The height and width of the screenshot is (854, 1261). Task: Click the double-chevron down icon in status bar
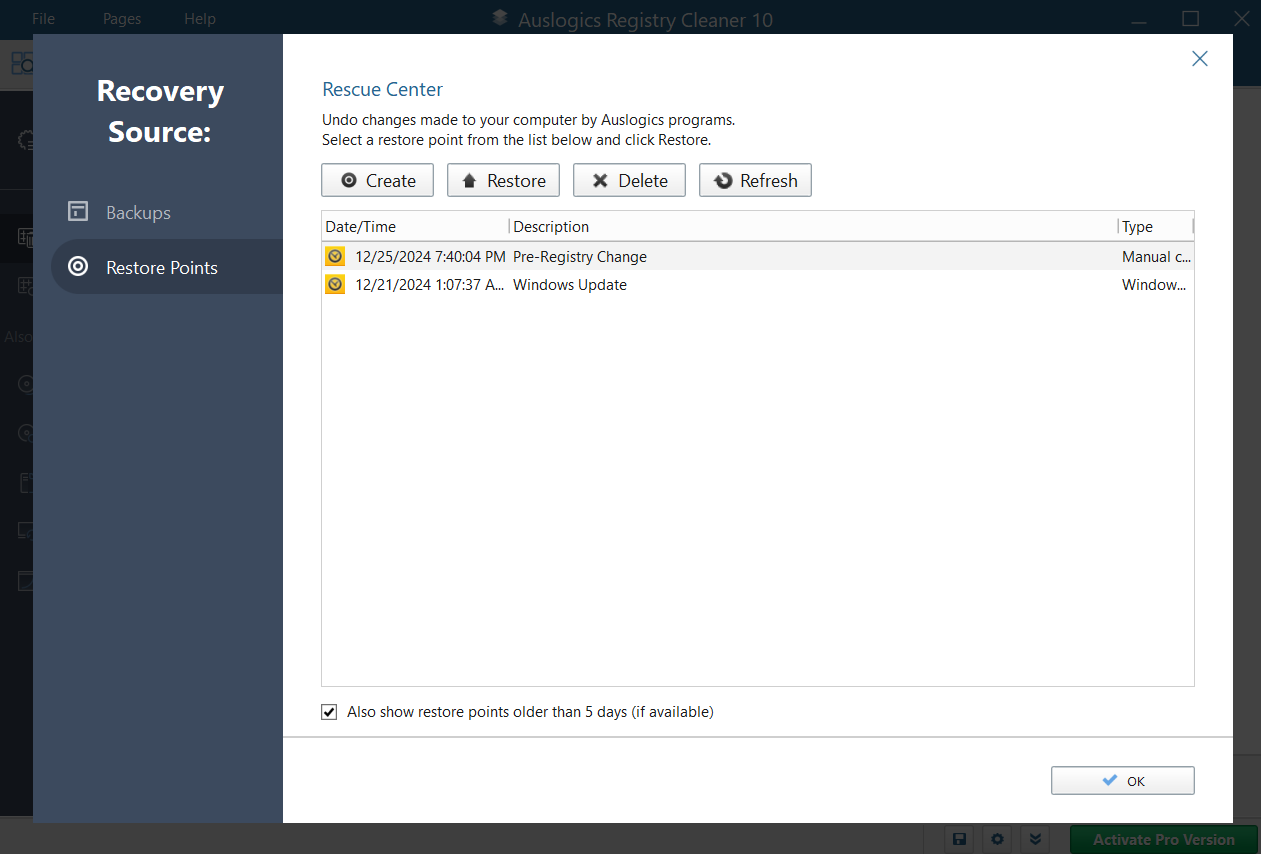tap(1036, 839)
